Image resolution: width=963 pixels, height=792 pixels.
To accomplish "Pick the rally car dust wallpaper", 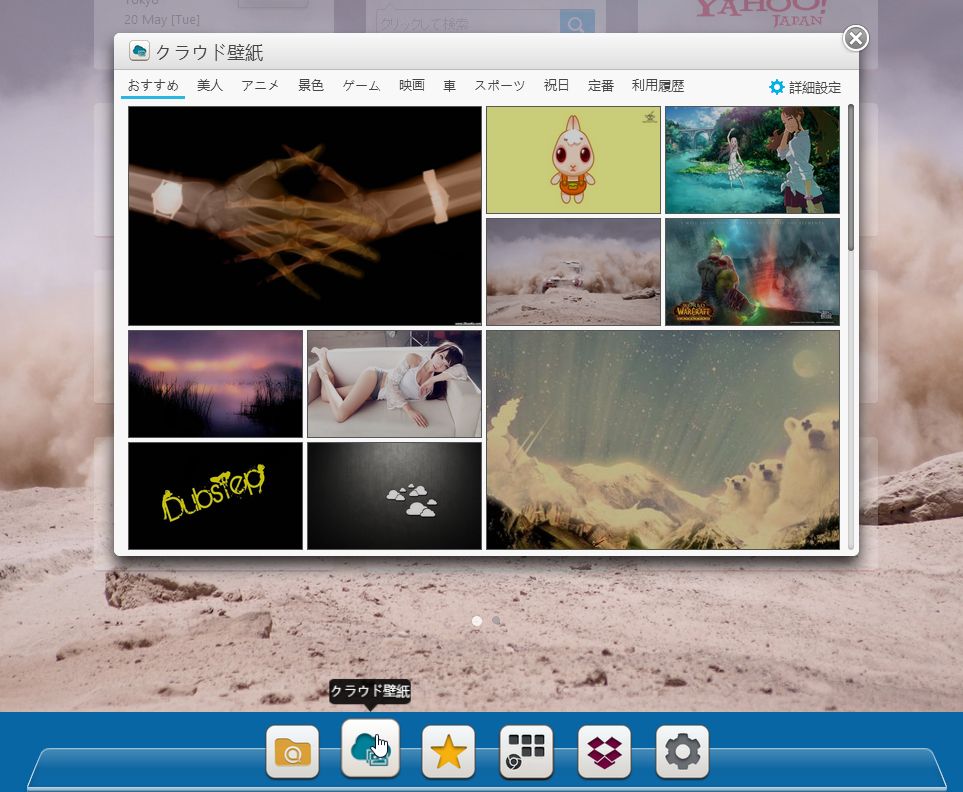I will point(574,272).
